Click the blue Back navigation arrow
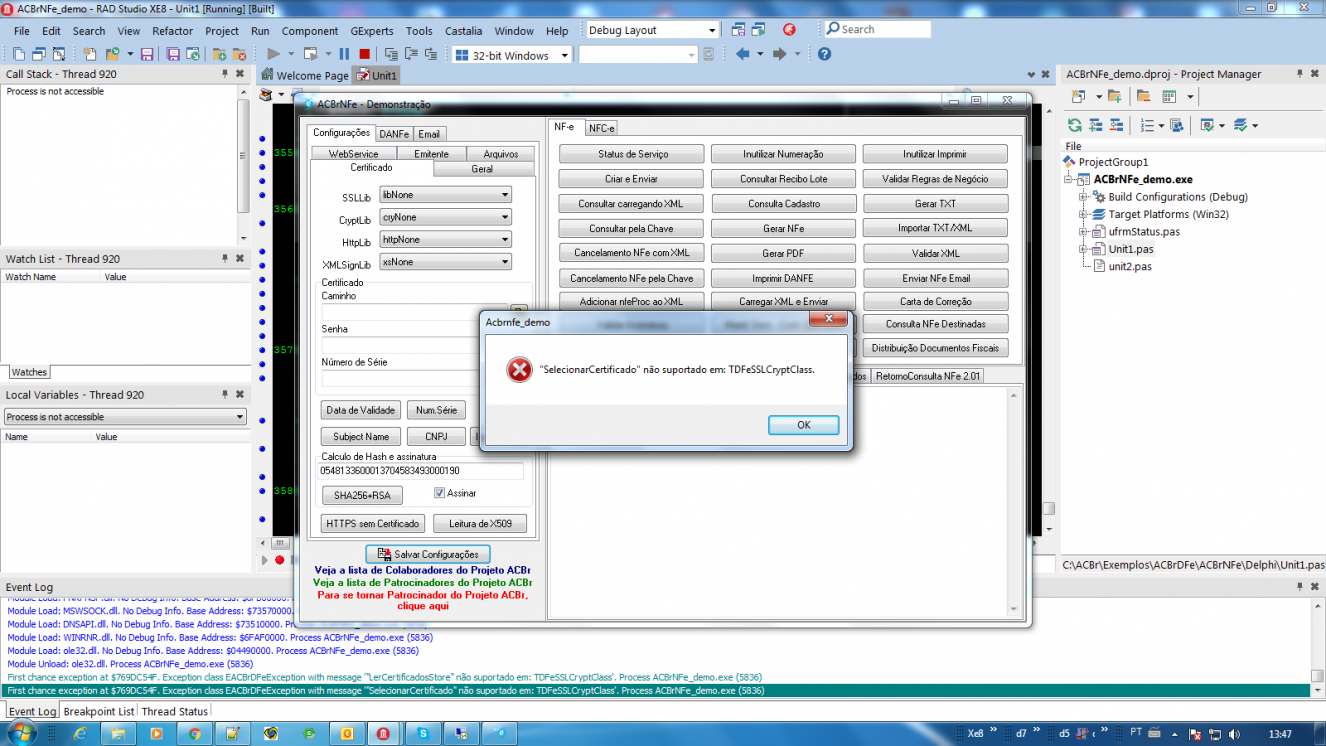The height and width of the screenshot is (746, 1326). click(x=742, y=54)
